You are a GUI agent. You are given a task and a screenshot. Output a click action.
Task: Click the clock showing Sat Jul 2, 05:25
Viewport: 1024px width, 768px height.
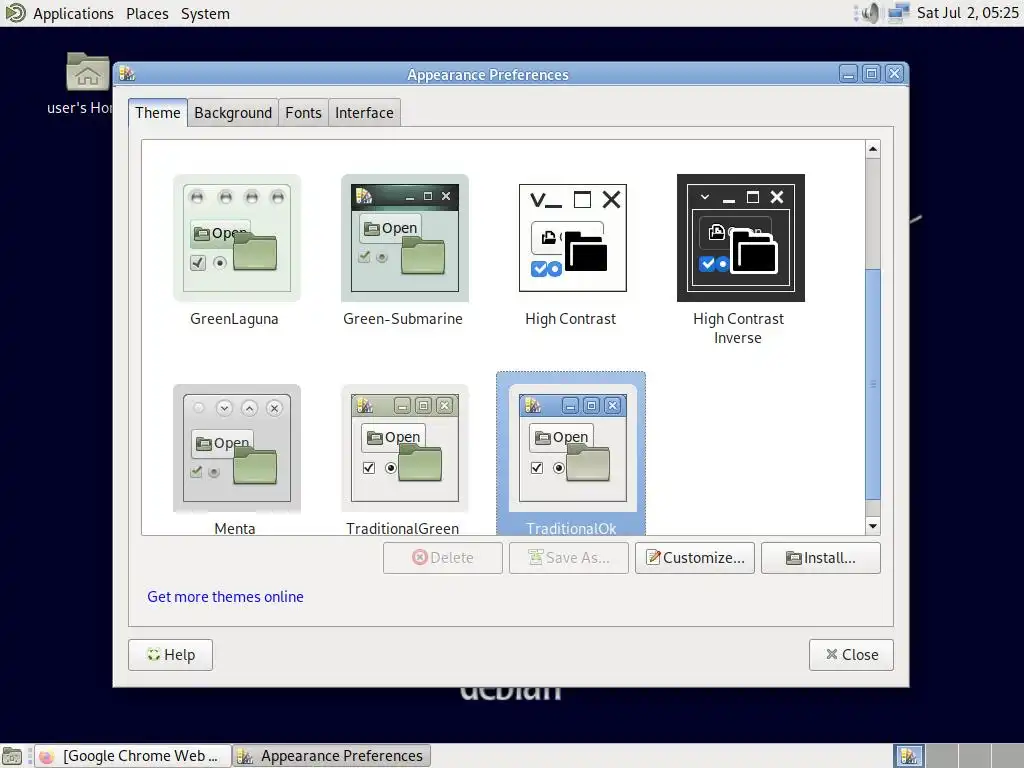(x=967, y=13)
